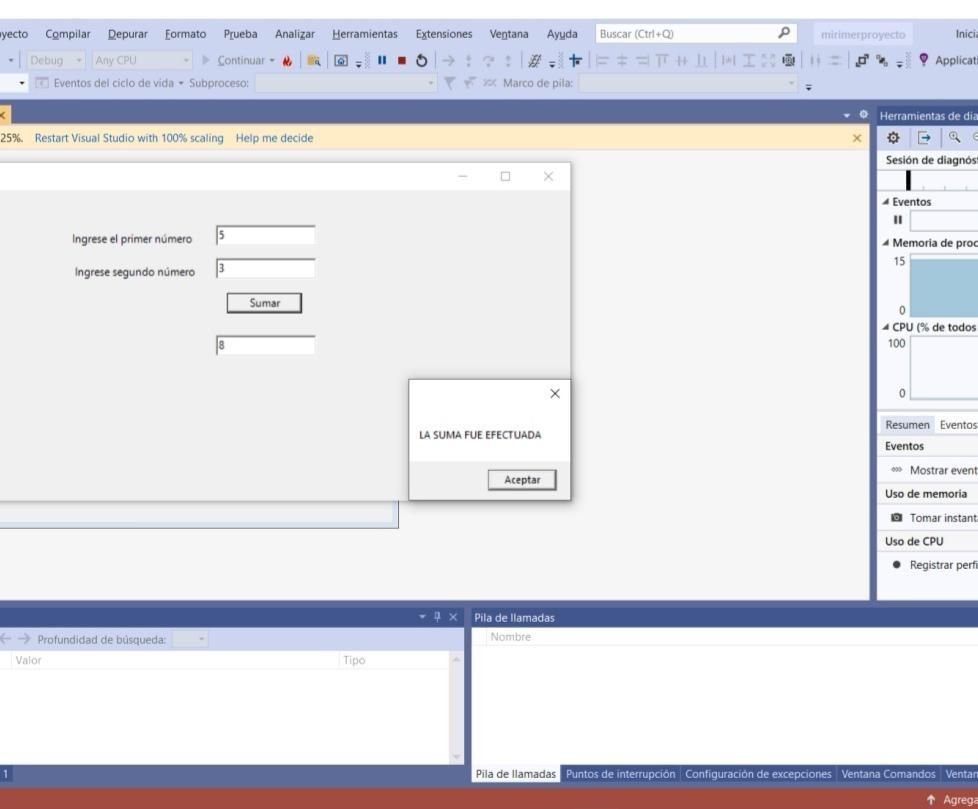
Task: Open the Compilar menu
Action: click(67, 34)
